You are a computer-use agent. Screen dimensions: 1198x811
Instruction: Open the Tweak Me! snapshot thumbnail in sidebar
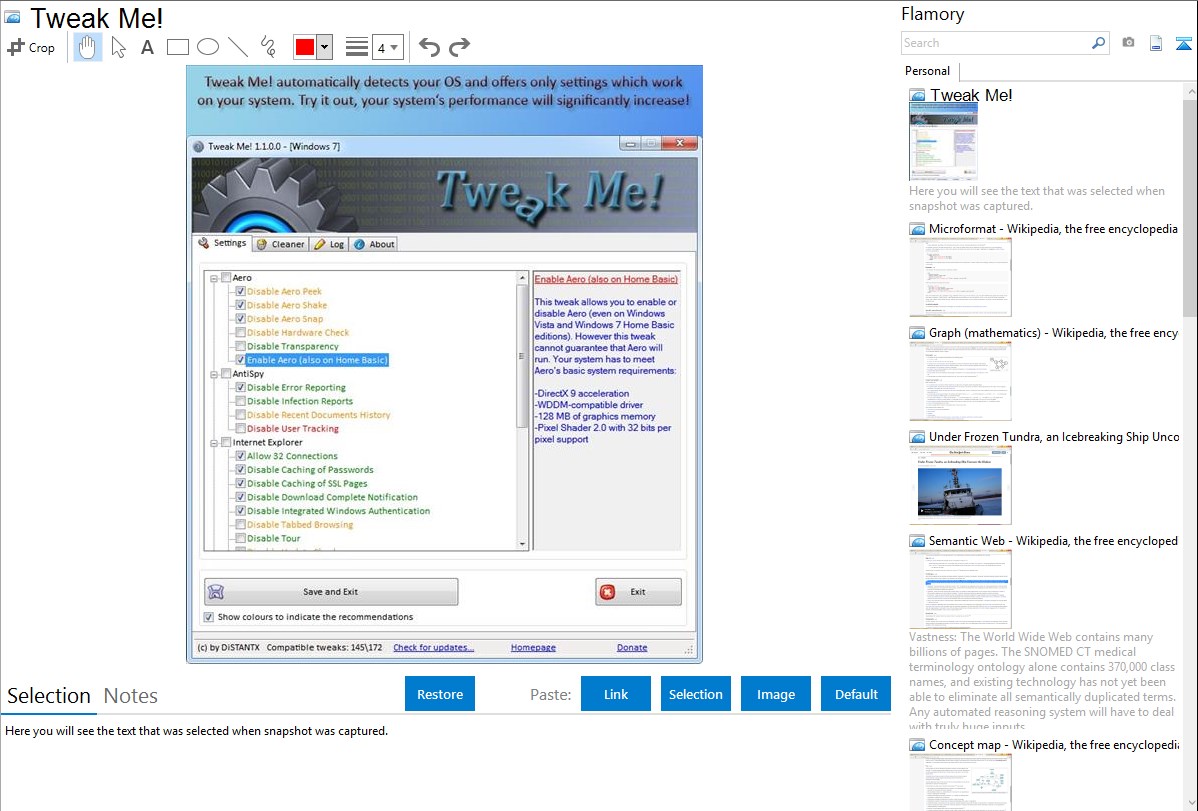click(943, 142)
